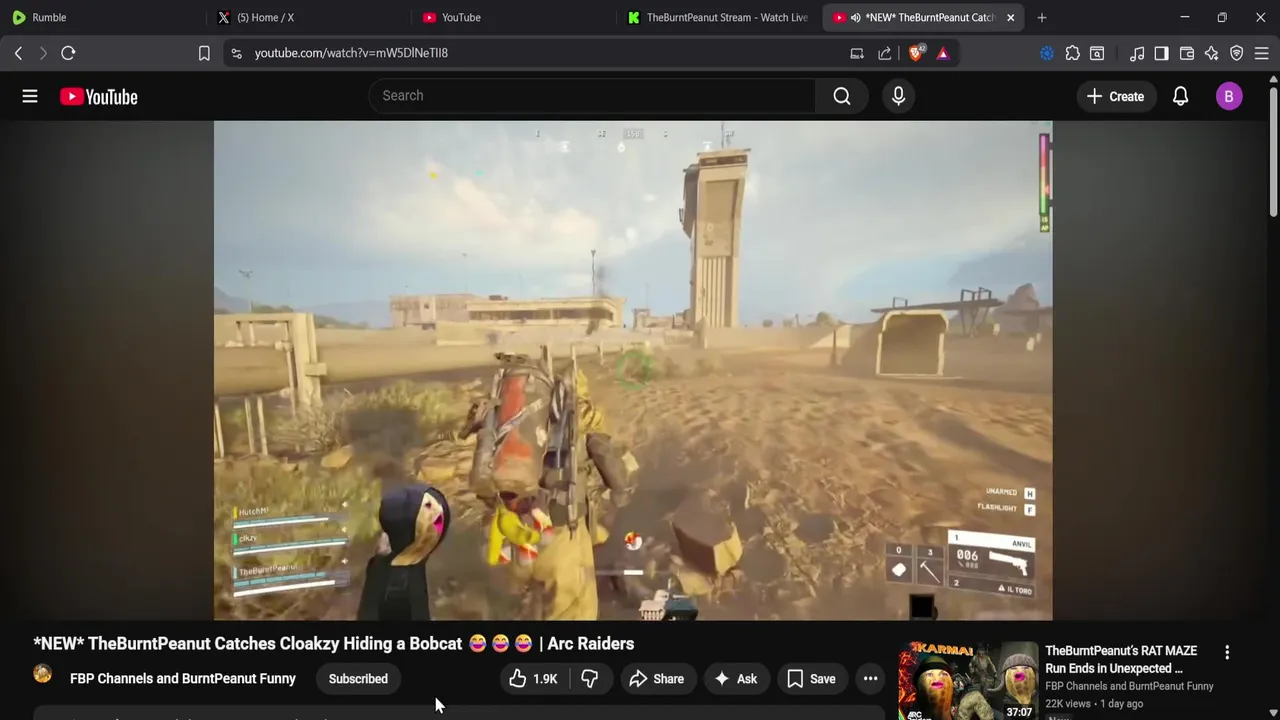Image resolution: width=1280 pixels, height=720 pixels.
Task: Ask AI about this video
Action: pyautogui.click(x=735, y=679)
